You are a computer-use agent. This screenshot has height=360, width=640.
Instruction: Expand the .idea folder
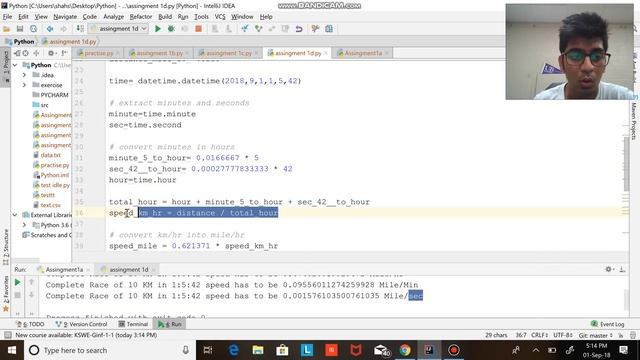coord(24,75)
